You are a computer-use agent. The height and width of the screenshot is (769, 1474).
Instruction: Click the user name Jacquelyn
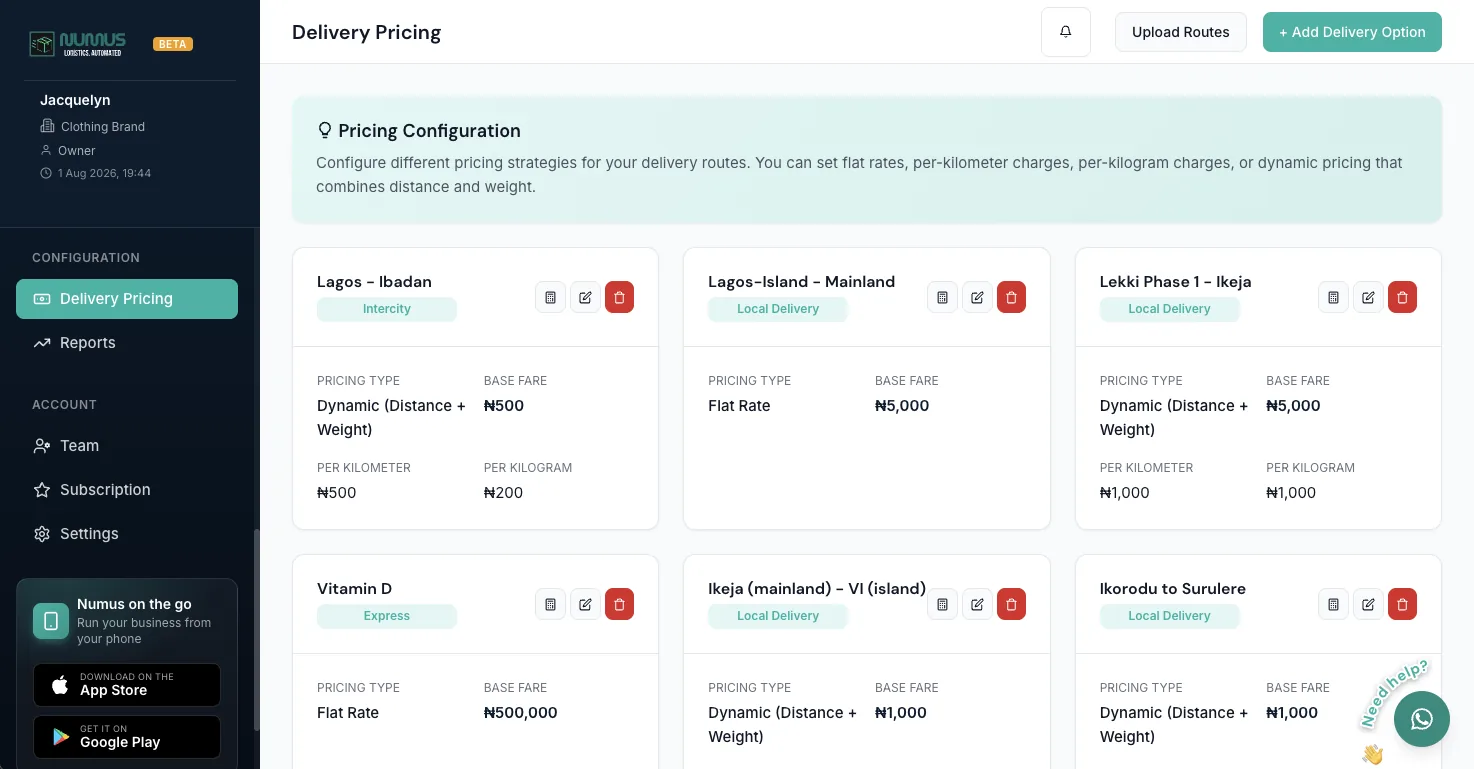(x=75, y=100)
